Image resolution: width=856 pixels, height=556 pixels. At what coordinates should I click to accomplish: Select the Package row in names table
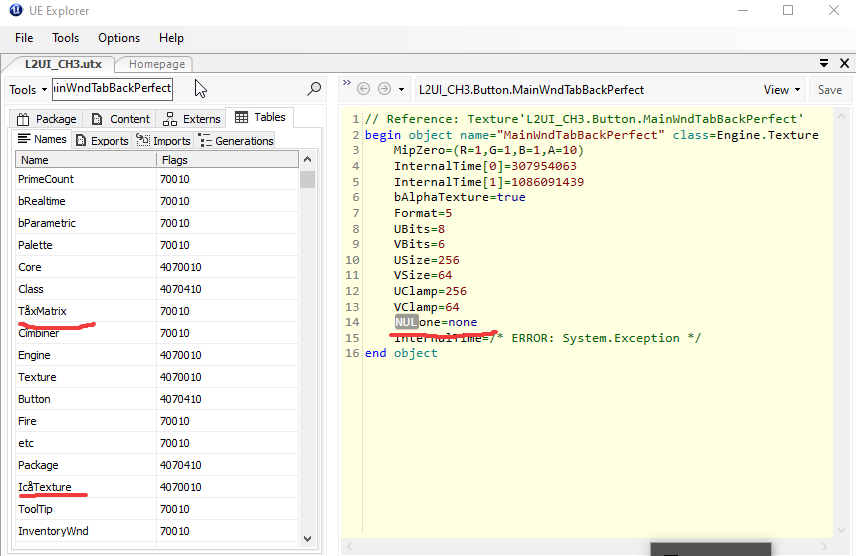tap(157, 465)
